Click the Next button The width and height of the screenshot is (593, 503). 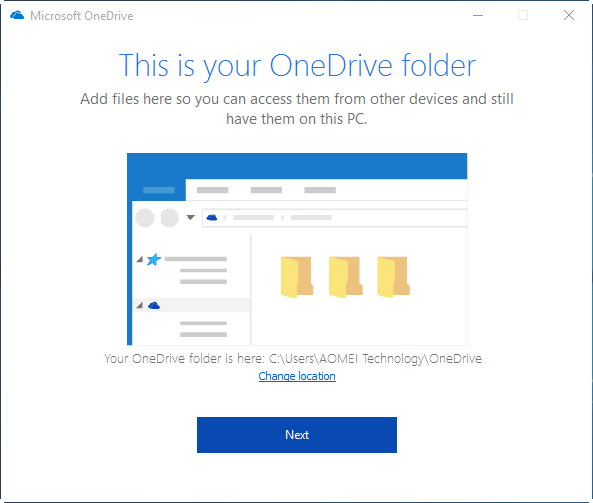click(x=297, y=435)
